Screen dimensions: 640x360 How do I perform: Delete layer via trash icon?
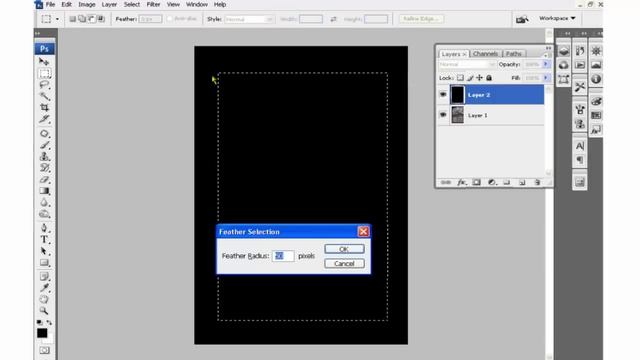coord(538,182)
